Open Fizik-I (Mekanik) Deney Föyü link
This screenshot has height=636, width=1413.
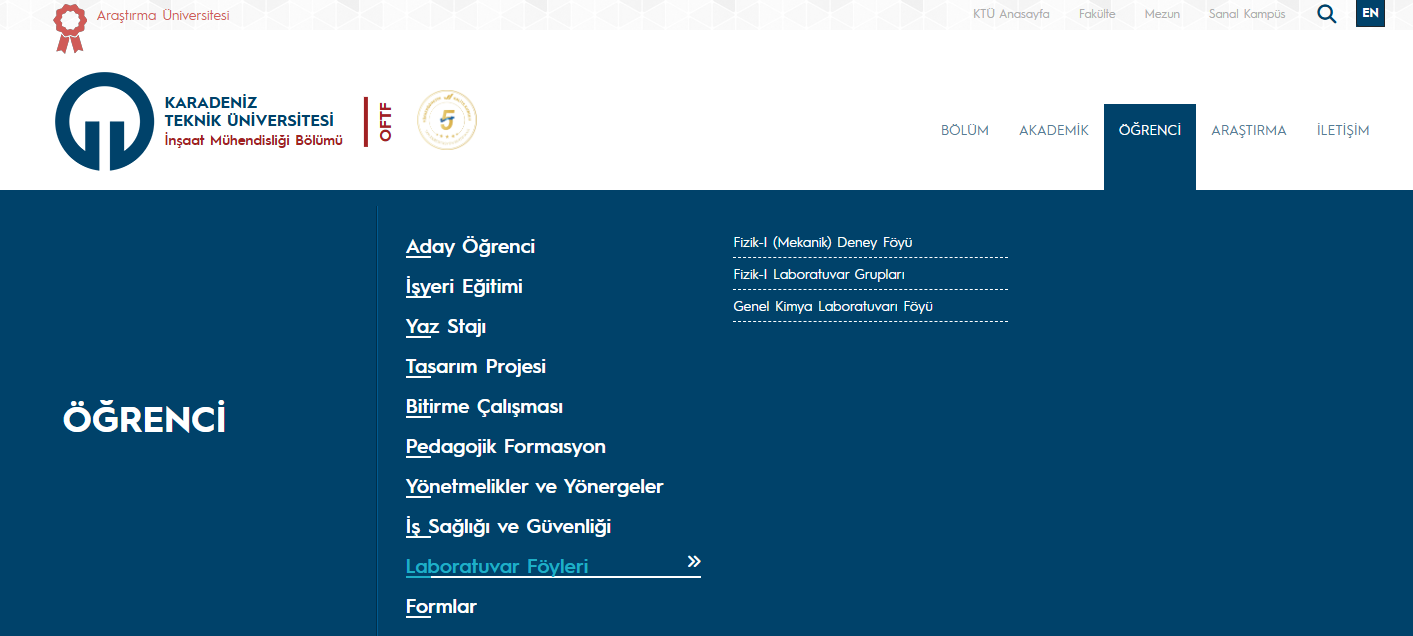[823, 242]
